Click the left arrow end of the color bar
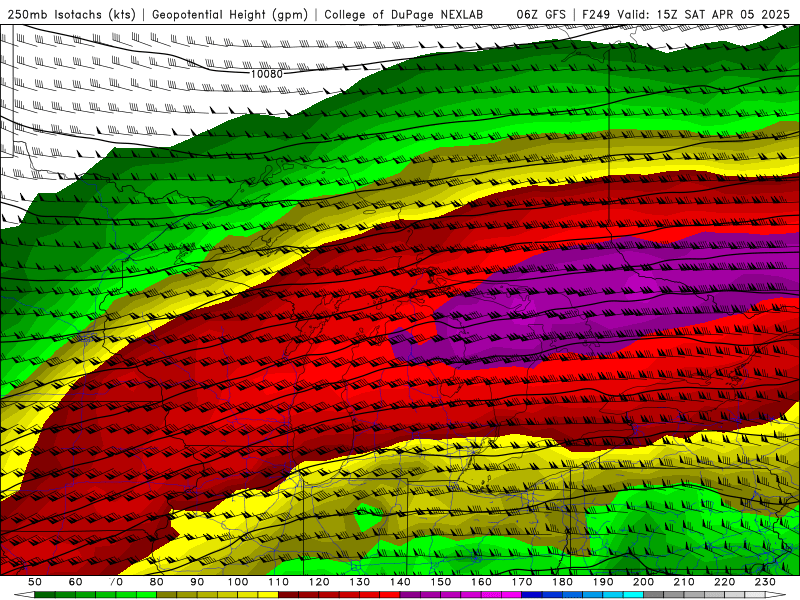800x600 pixels. [24, 595]
